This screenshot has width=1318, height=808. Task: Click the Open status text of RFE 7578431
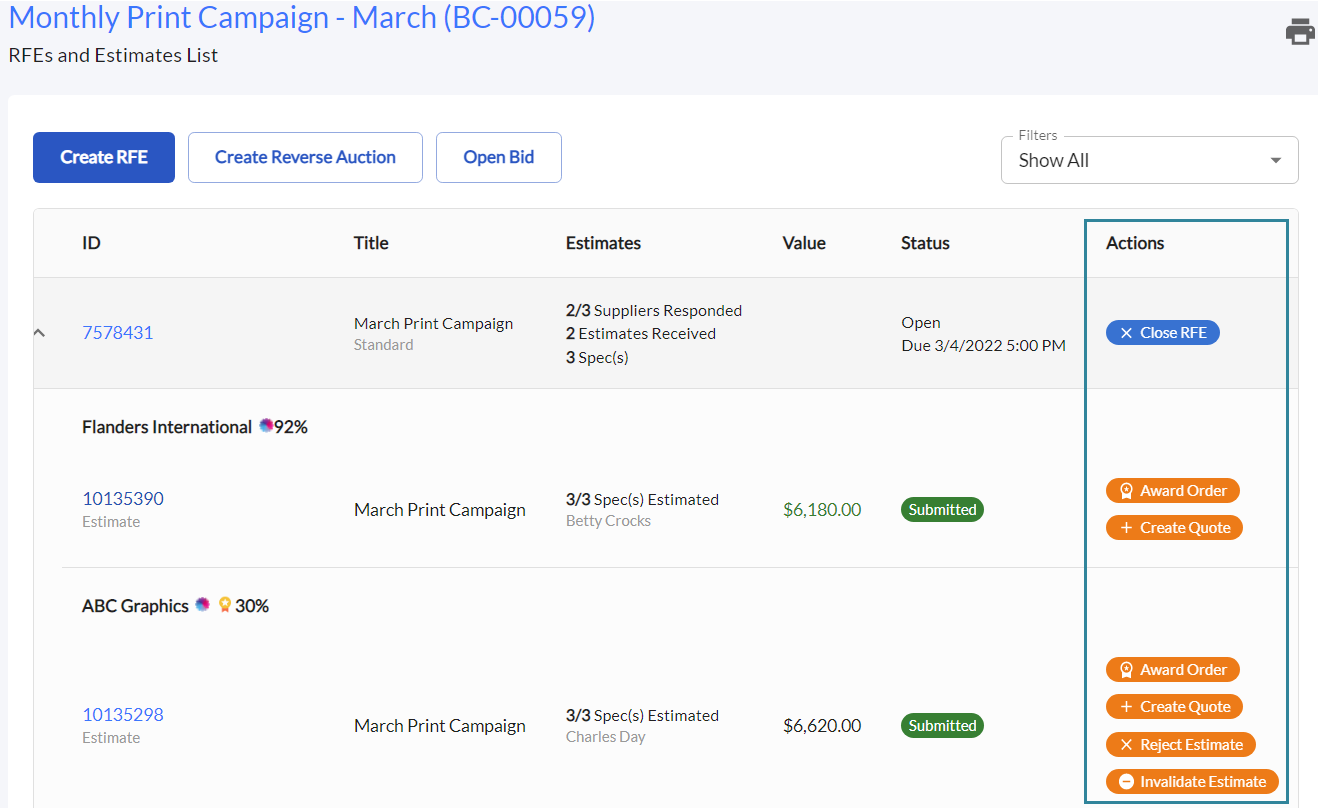point(921,322)
